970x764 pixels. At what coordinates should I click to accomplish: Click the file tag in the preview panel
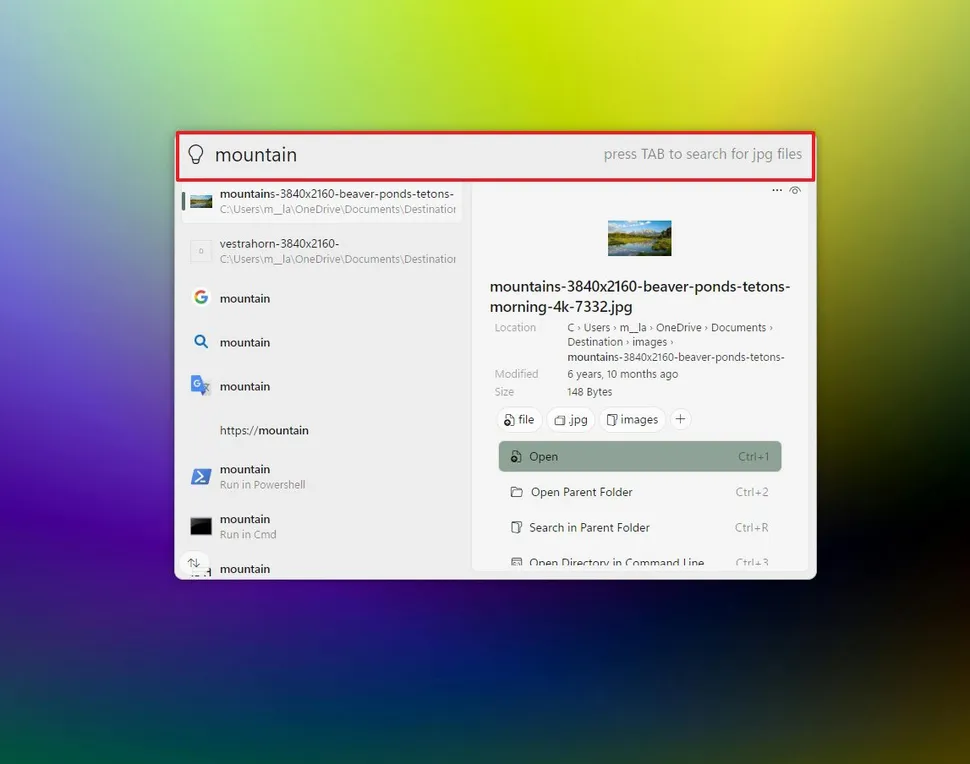[519, 419]
